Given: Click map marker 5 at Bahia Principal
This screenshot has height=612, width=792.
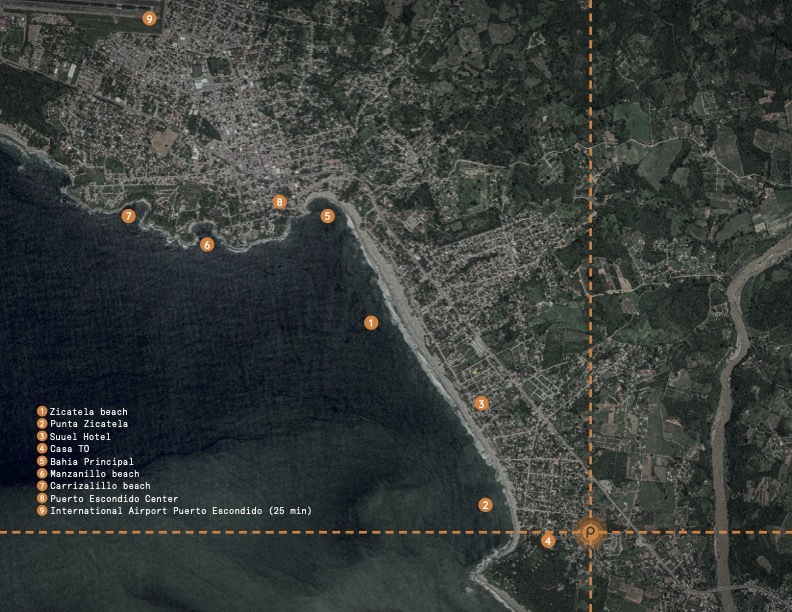Looking at the screenshot, I should pyautogui.click(x=327, y=216).
